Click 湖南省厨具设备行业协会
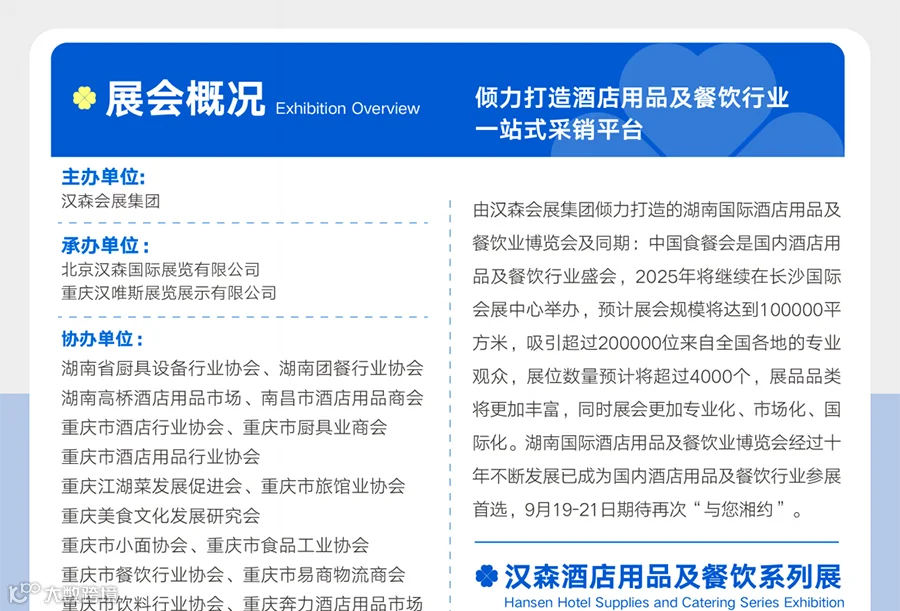The height and width of the screenshot is (611, 900). click(161, 368)
